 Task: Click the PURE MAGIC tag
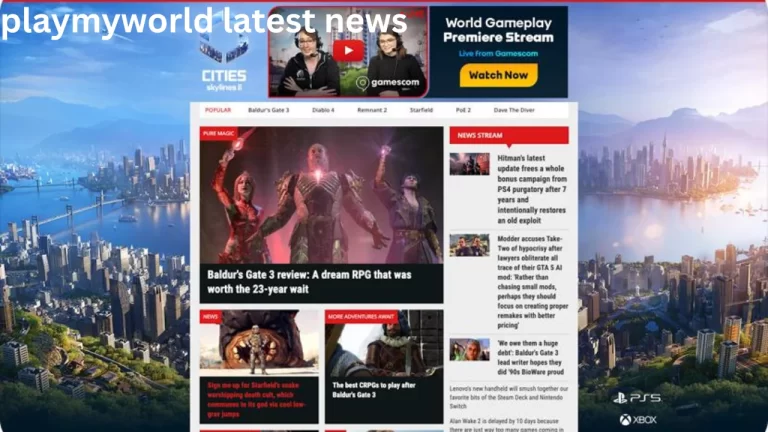click(x=218, y=133)
